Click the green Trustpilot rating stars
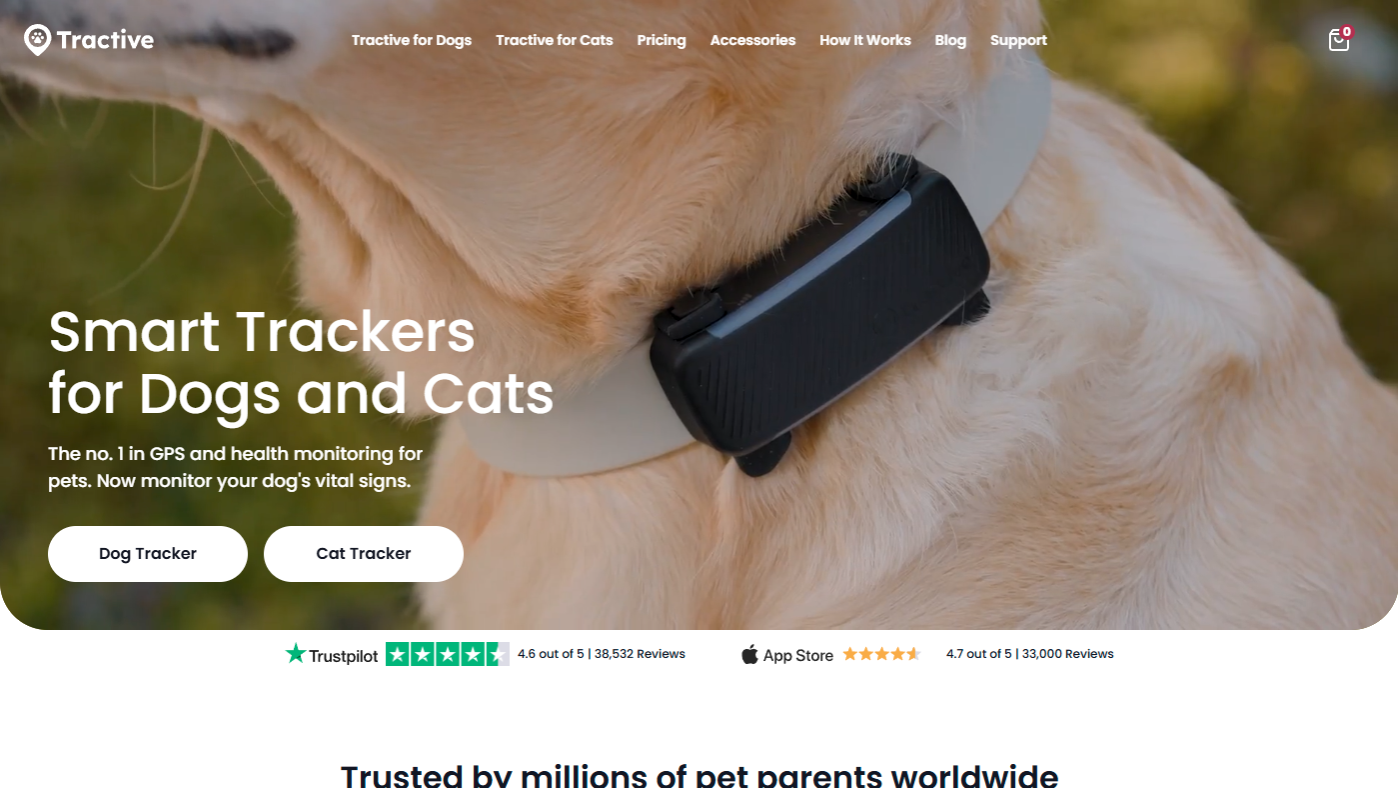Viewport: 1399px width, 788px height. (x=447, y=654)
